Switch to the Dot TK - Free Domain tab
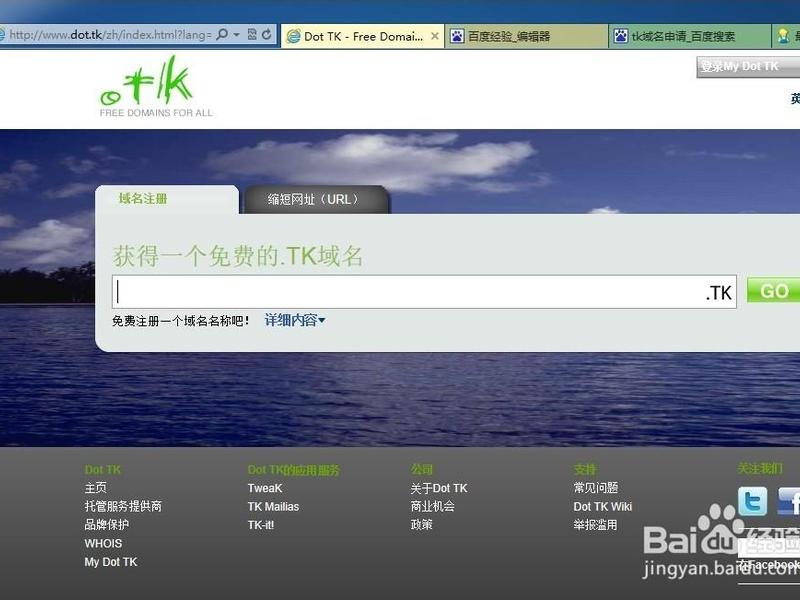This screenshot has height=600, width=800. point(362,36)
